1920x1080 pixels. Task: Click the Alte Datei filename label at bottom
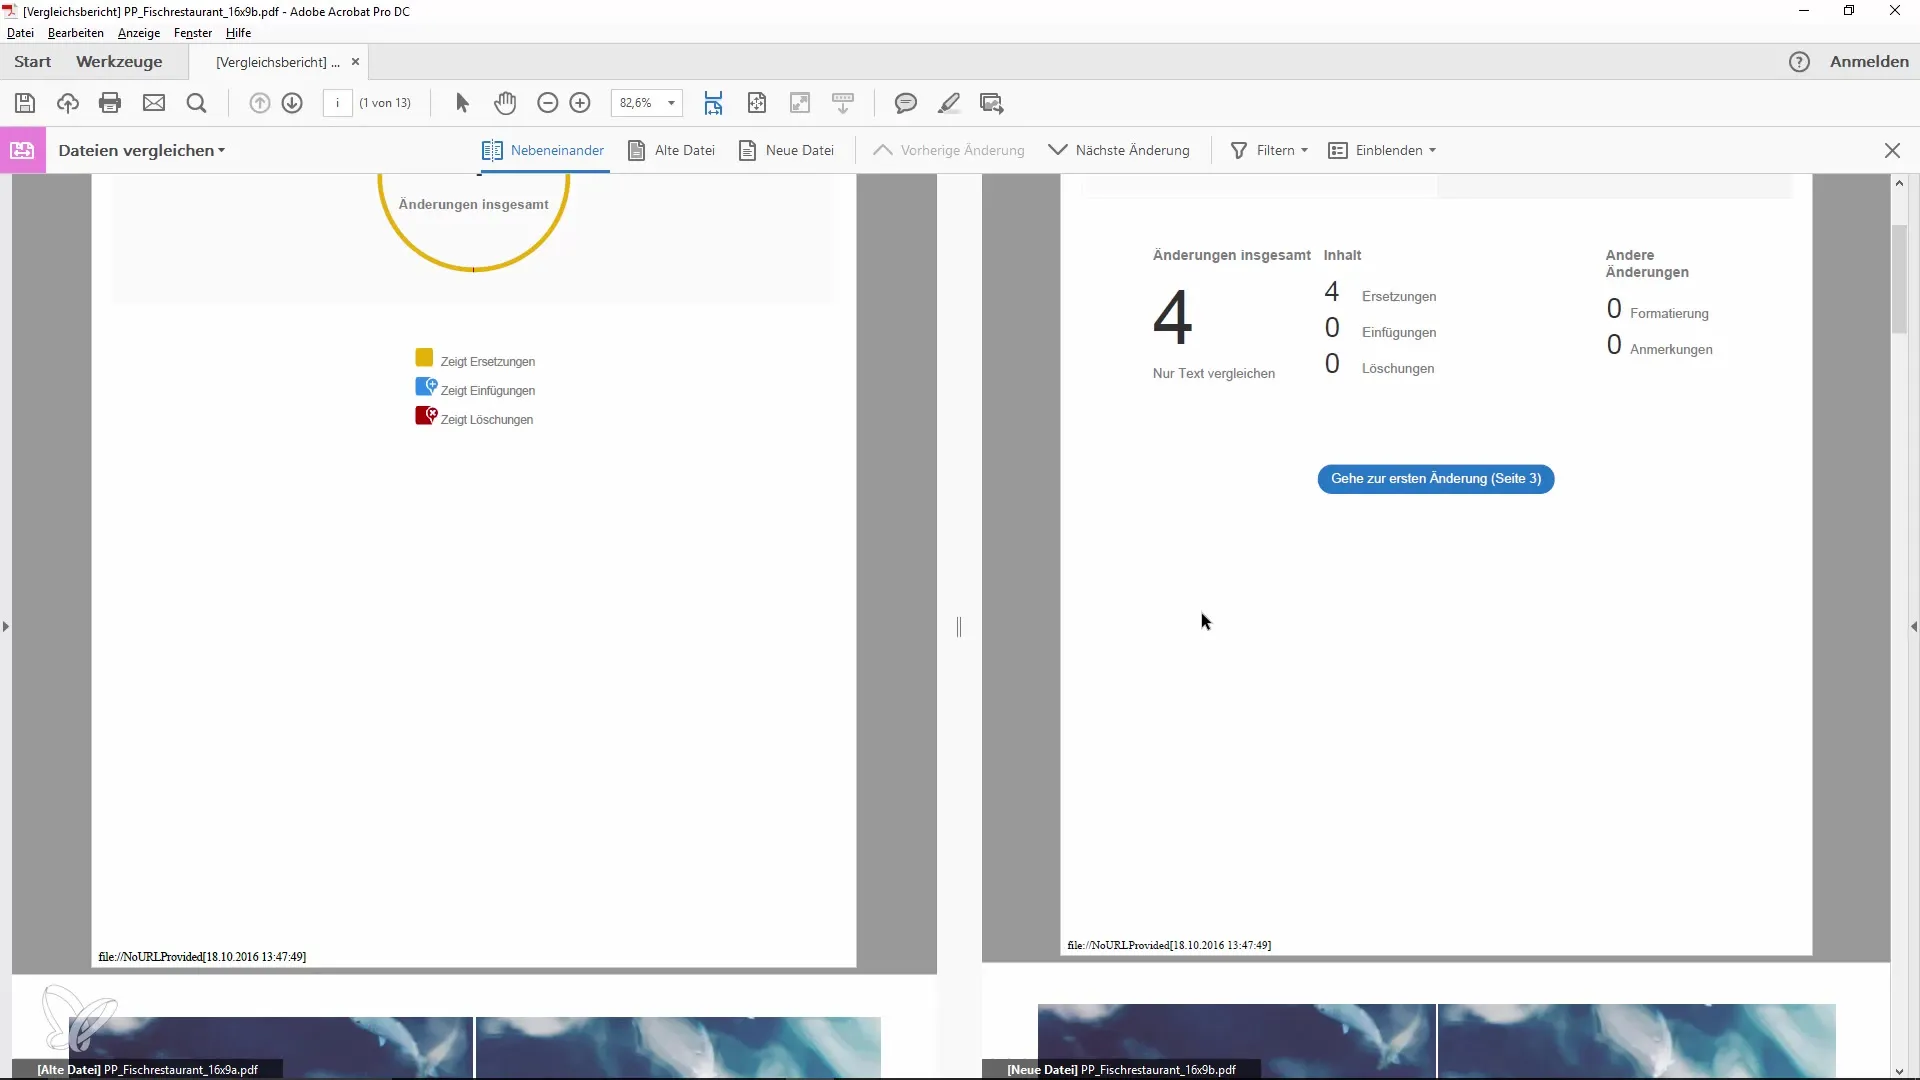(x=147, y=1070)
